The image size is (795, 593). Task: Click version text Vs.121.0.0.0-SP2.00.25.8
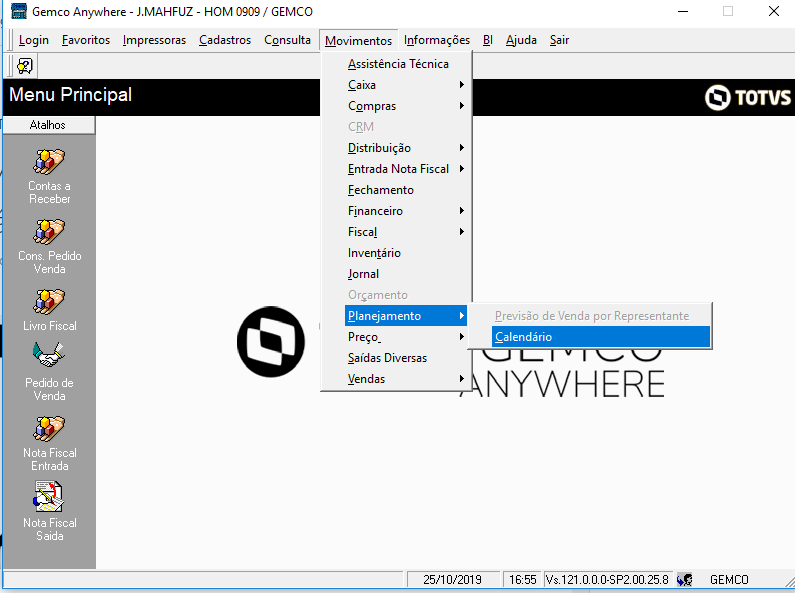(607, 580)
